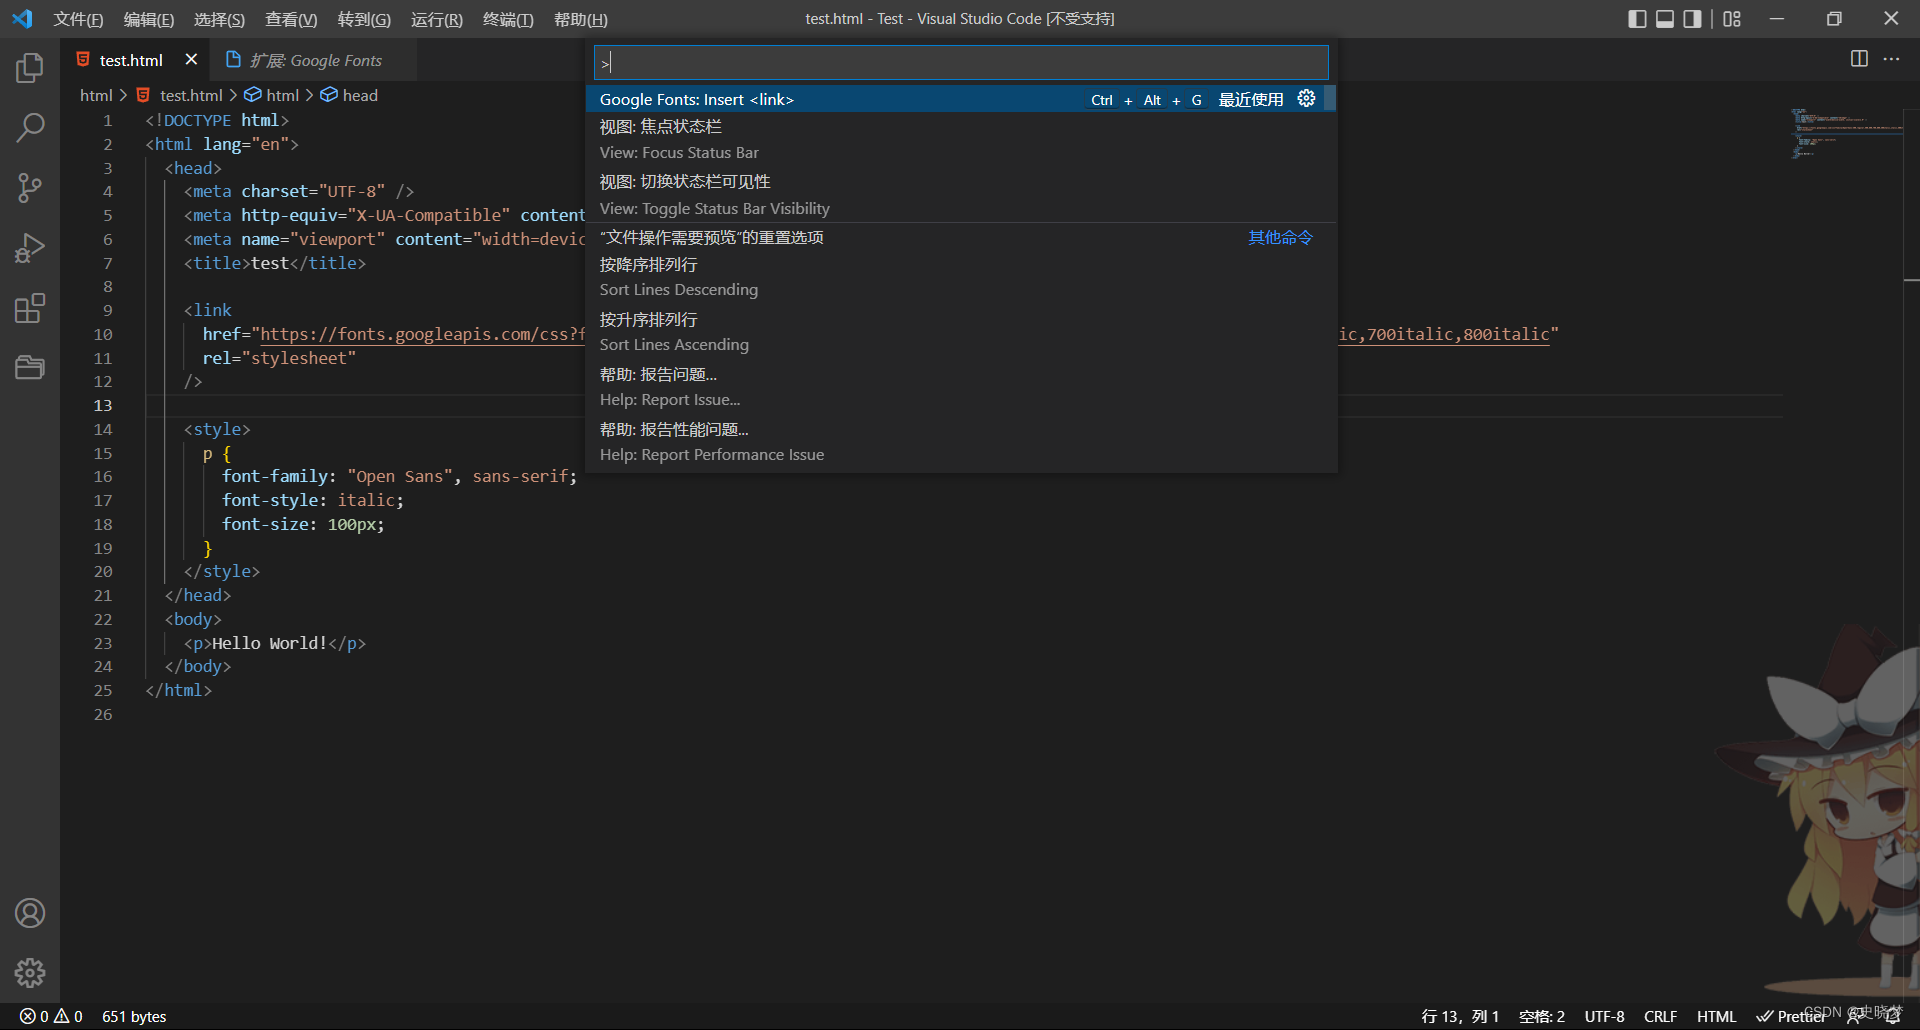Toggle the primary sidebar visibility icon
The width and height of the screenshot is (1920, 1030).
(1637, 18)
